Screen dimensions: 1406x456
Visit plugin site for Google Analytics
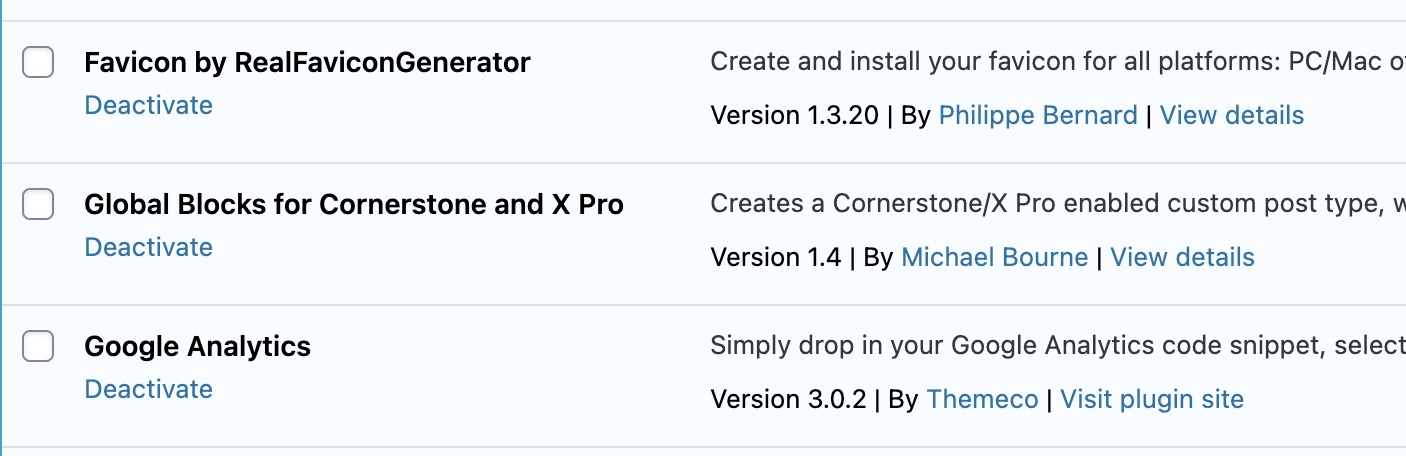tap(1151, 399)
